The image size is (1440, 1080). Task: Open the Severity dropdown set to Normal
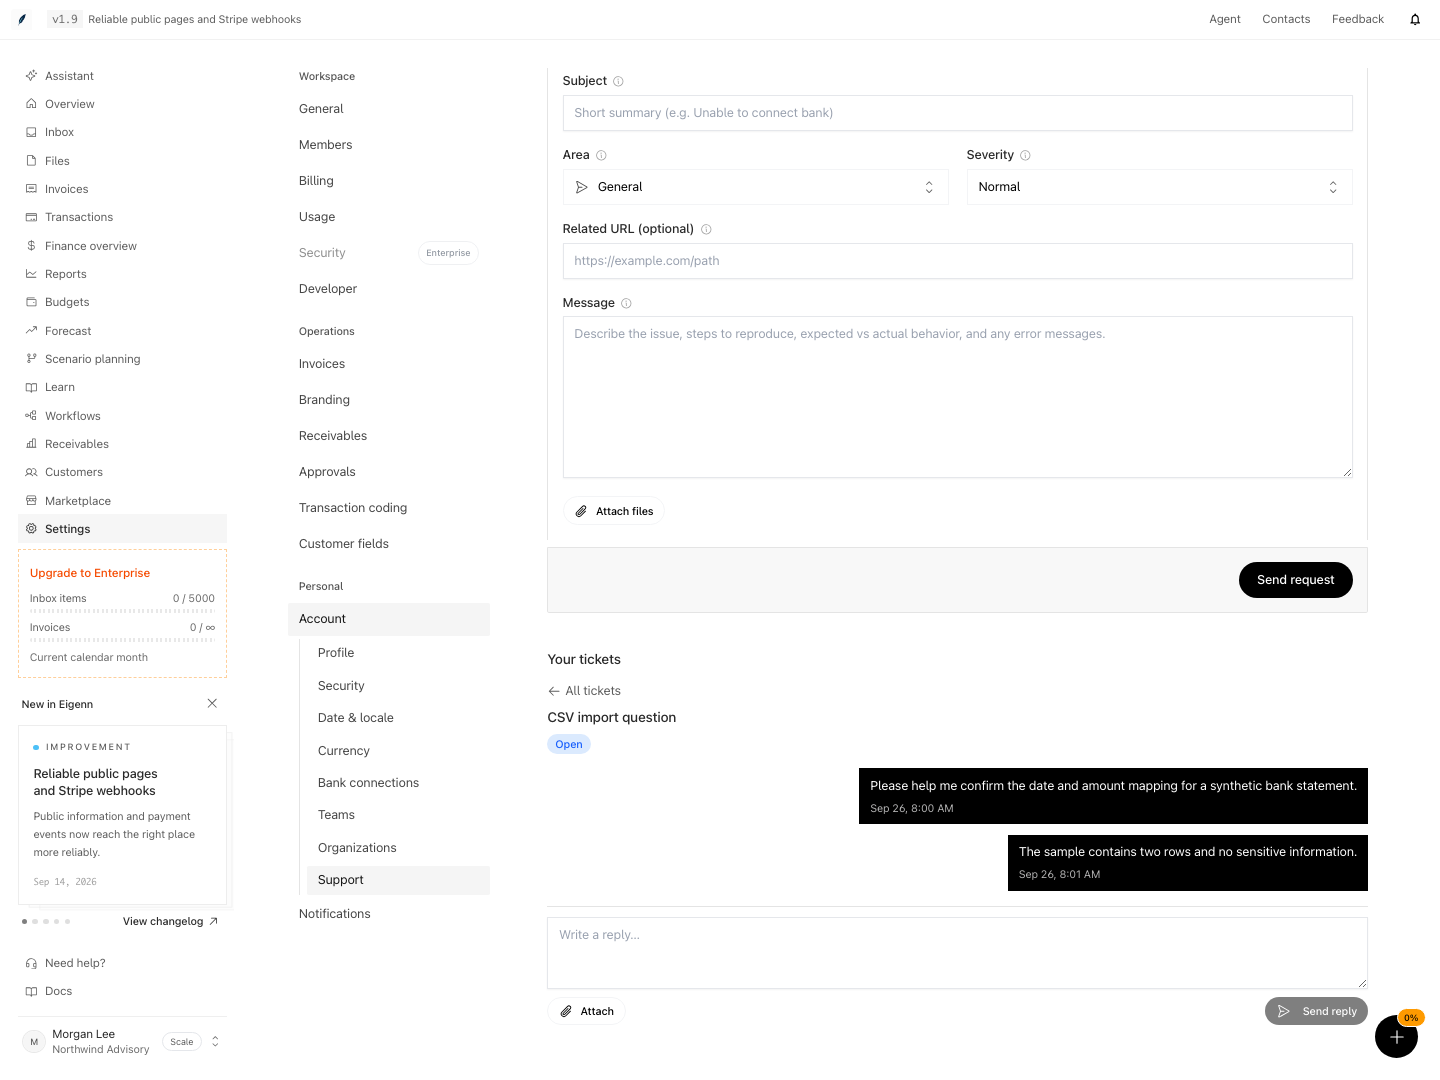point(1159,187)
